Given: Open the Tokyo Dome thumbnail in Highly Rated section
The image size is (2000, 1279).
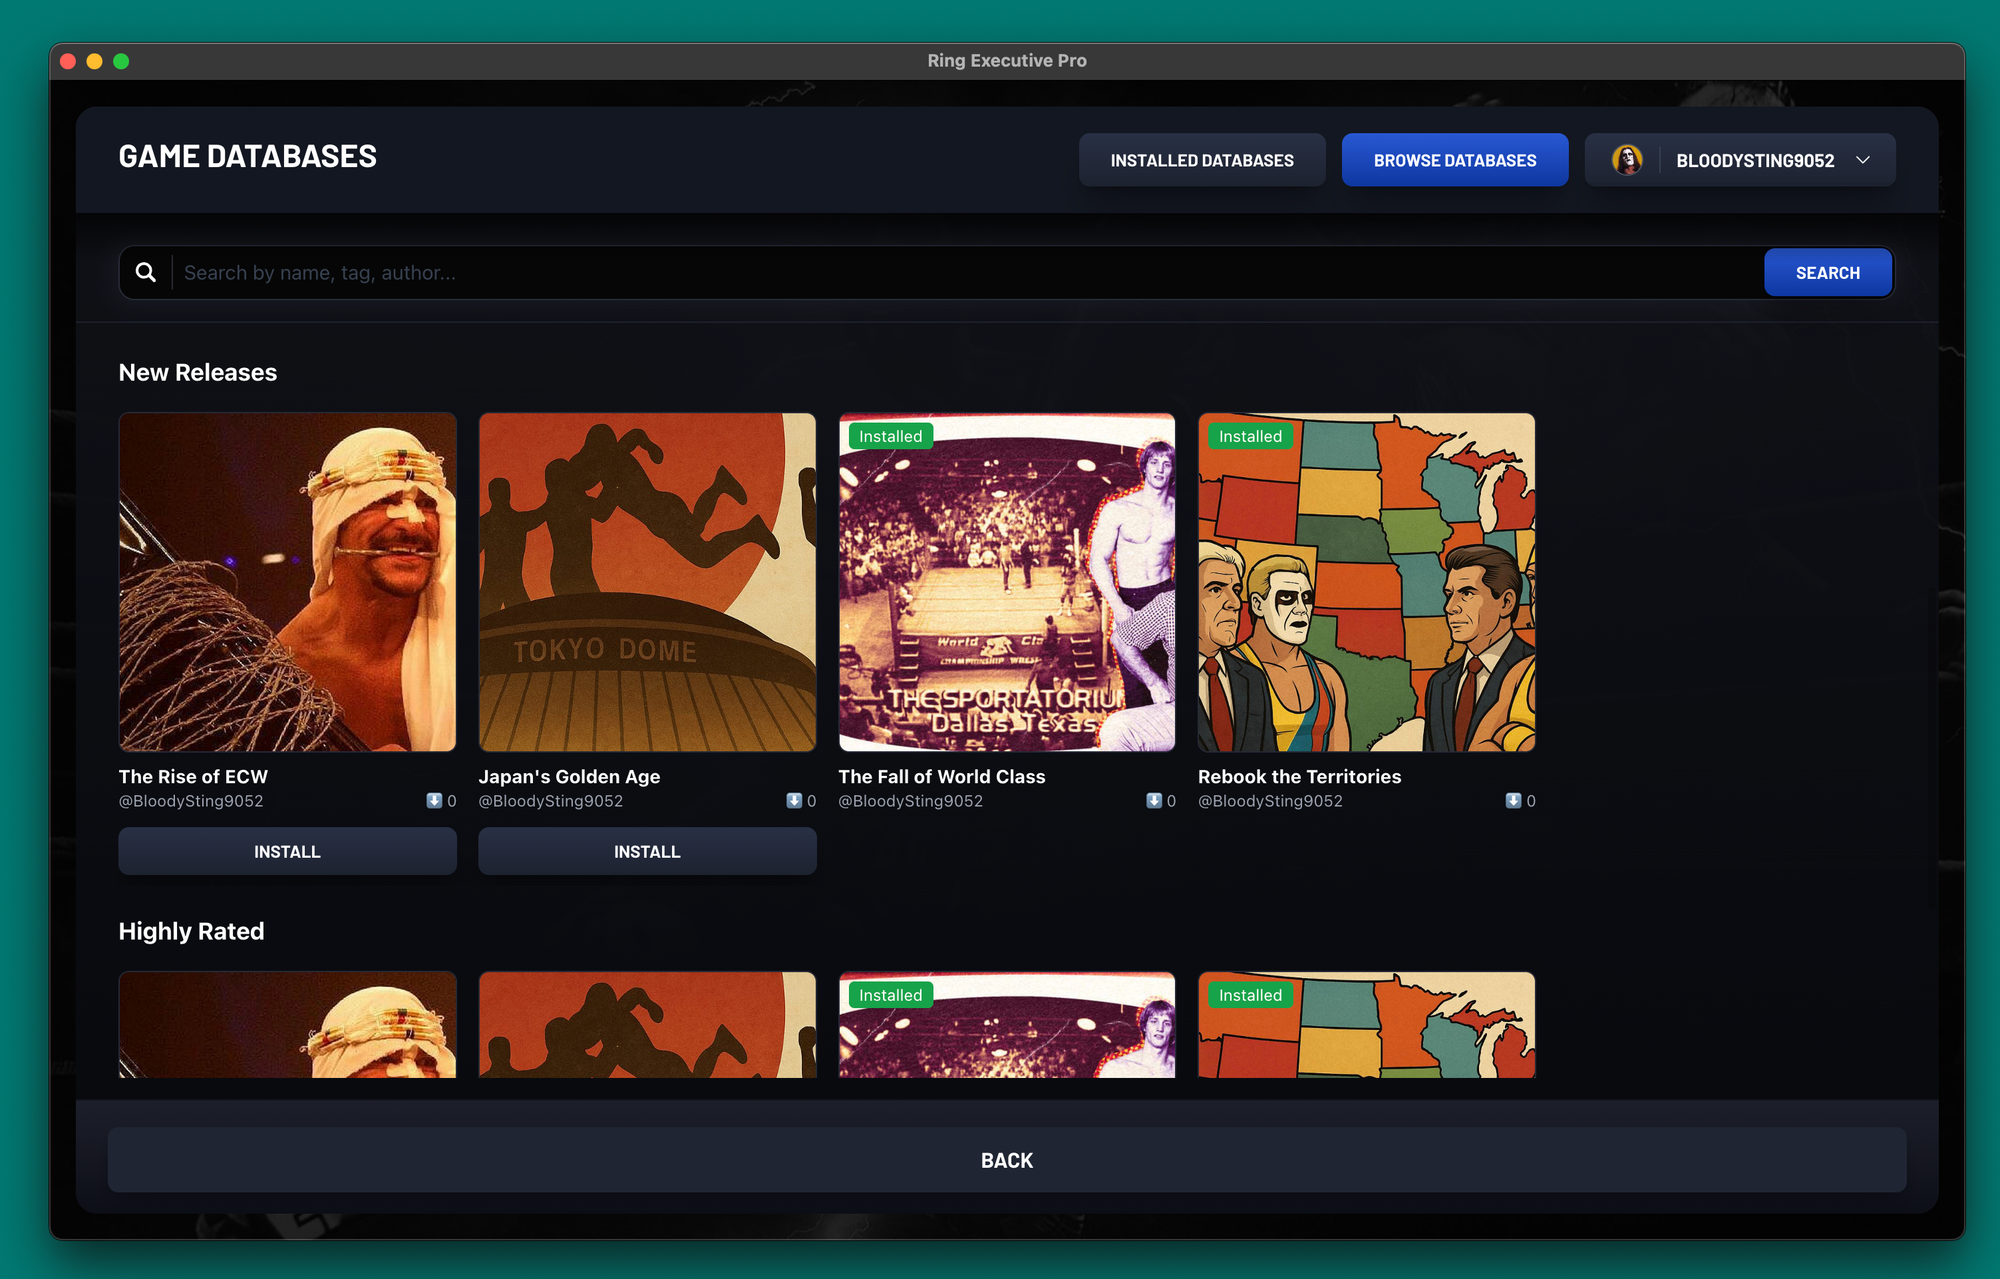Looking at the screenshot, I should click(x=647, y=1025).
